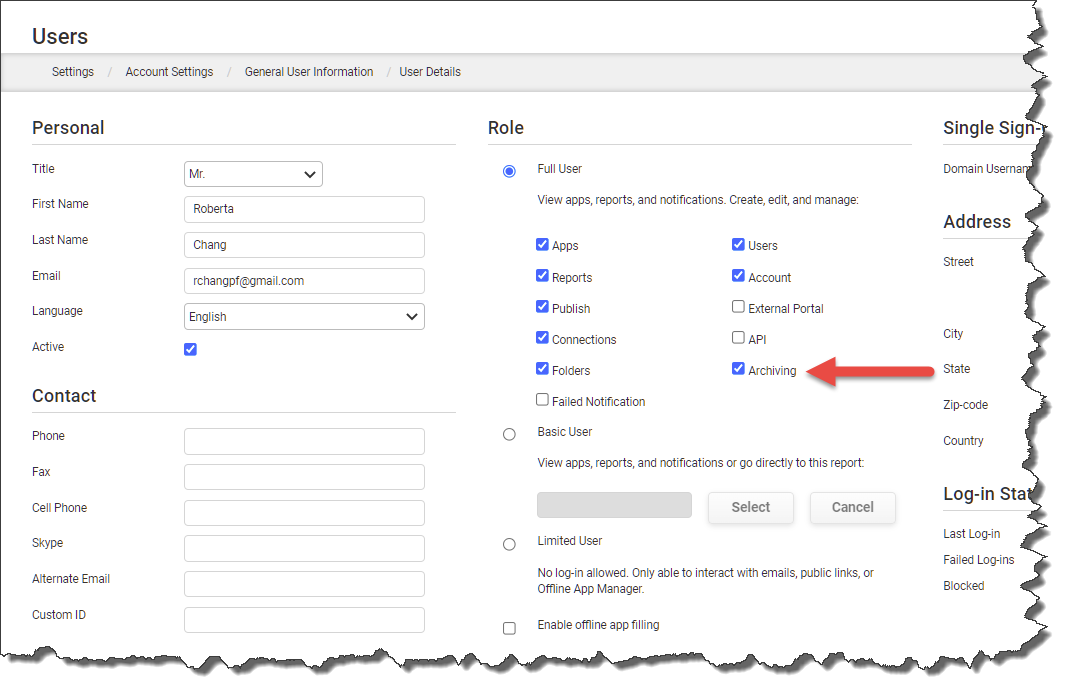Screen dimensions: 1068x692
Task: Go to Account Settings breadcrumb
Action: point(169,72)
